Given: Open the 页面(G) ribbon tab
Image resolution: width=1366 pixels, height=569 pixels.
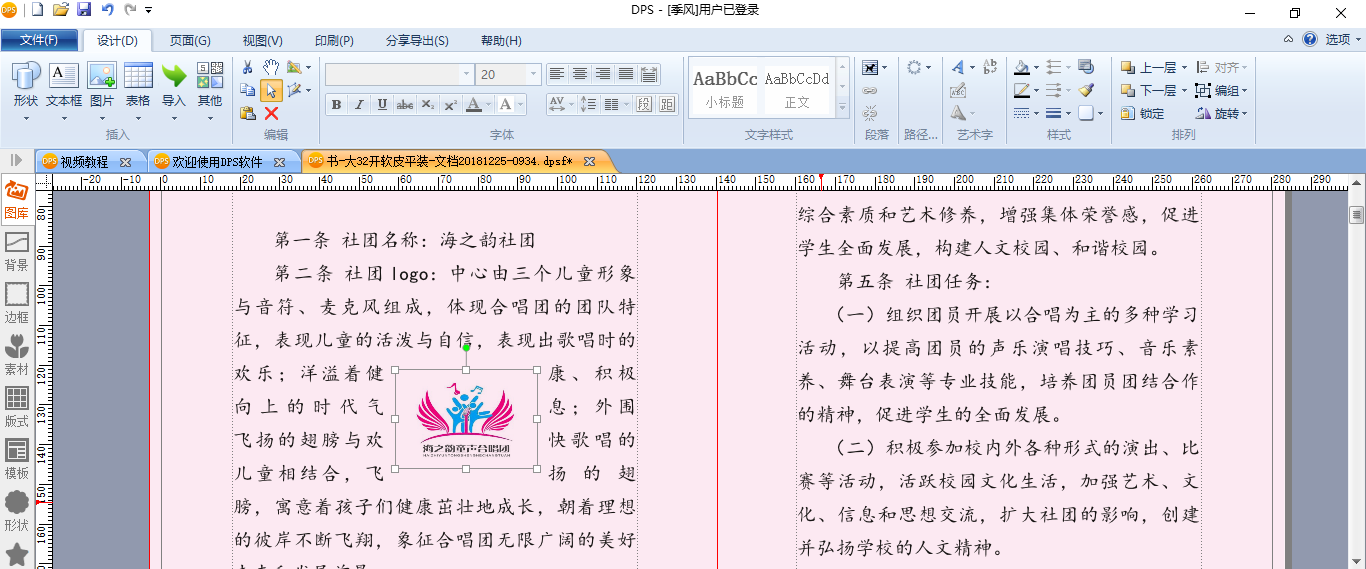Looking at the screenshot, I should tap(190, 41).
